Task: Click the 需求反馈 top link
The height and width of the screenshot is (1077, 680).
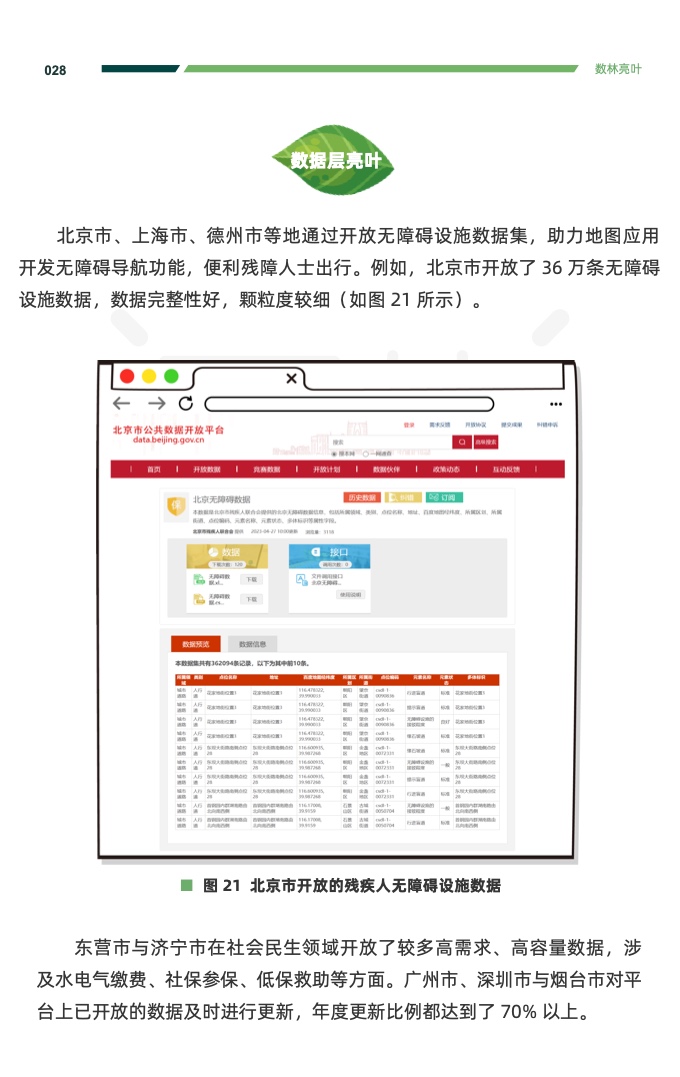Action: pos(440,425)
